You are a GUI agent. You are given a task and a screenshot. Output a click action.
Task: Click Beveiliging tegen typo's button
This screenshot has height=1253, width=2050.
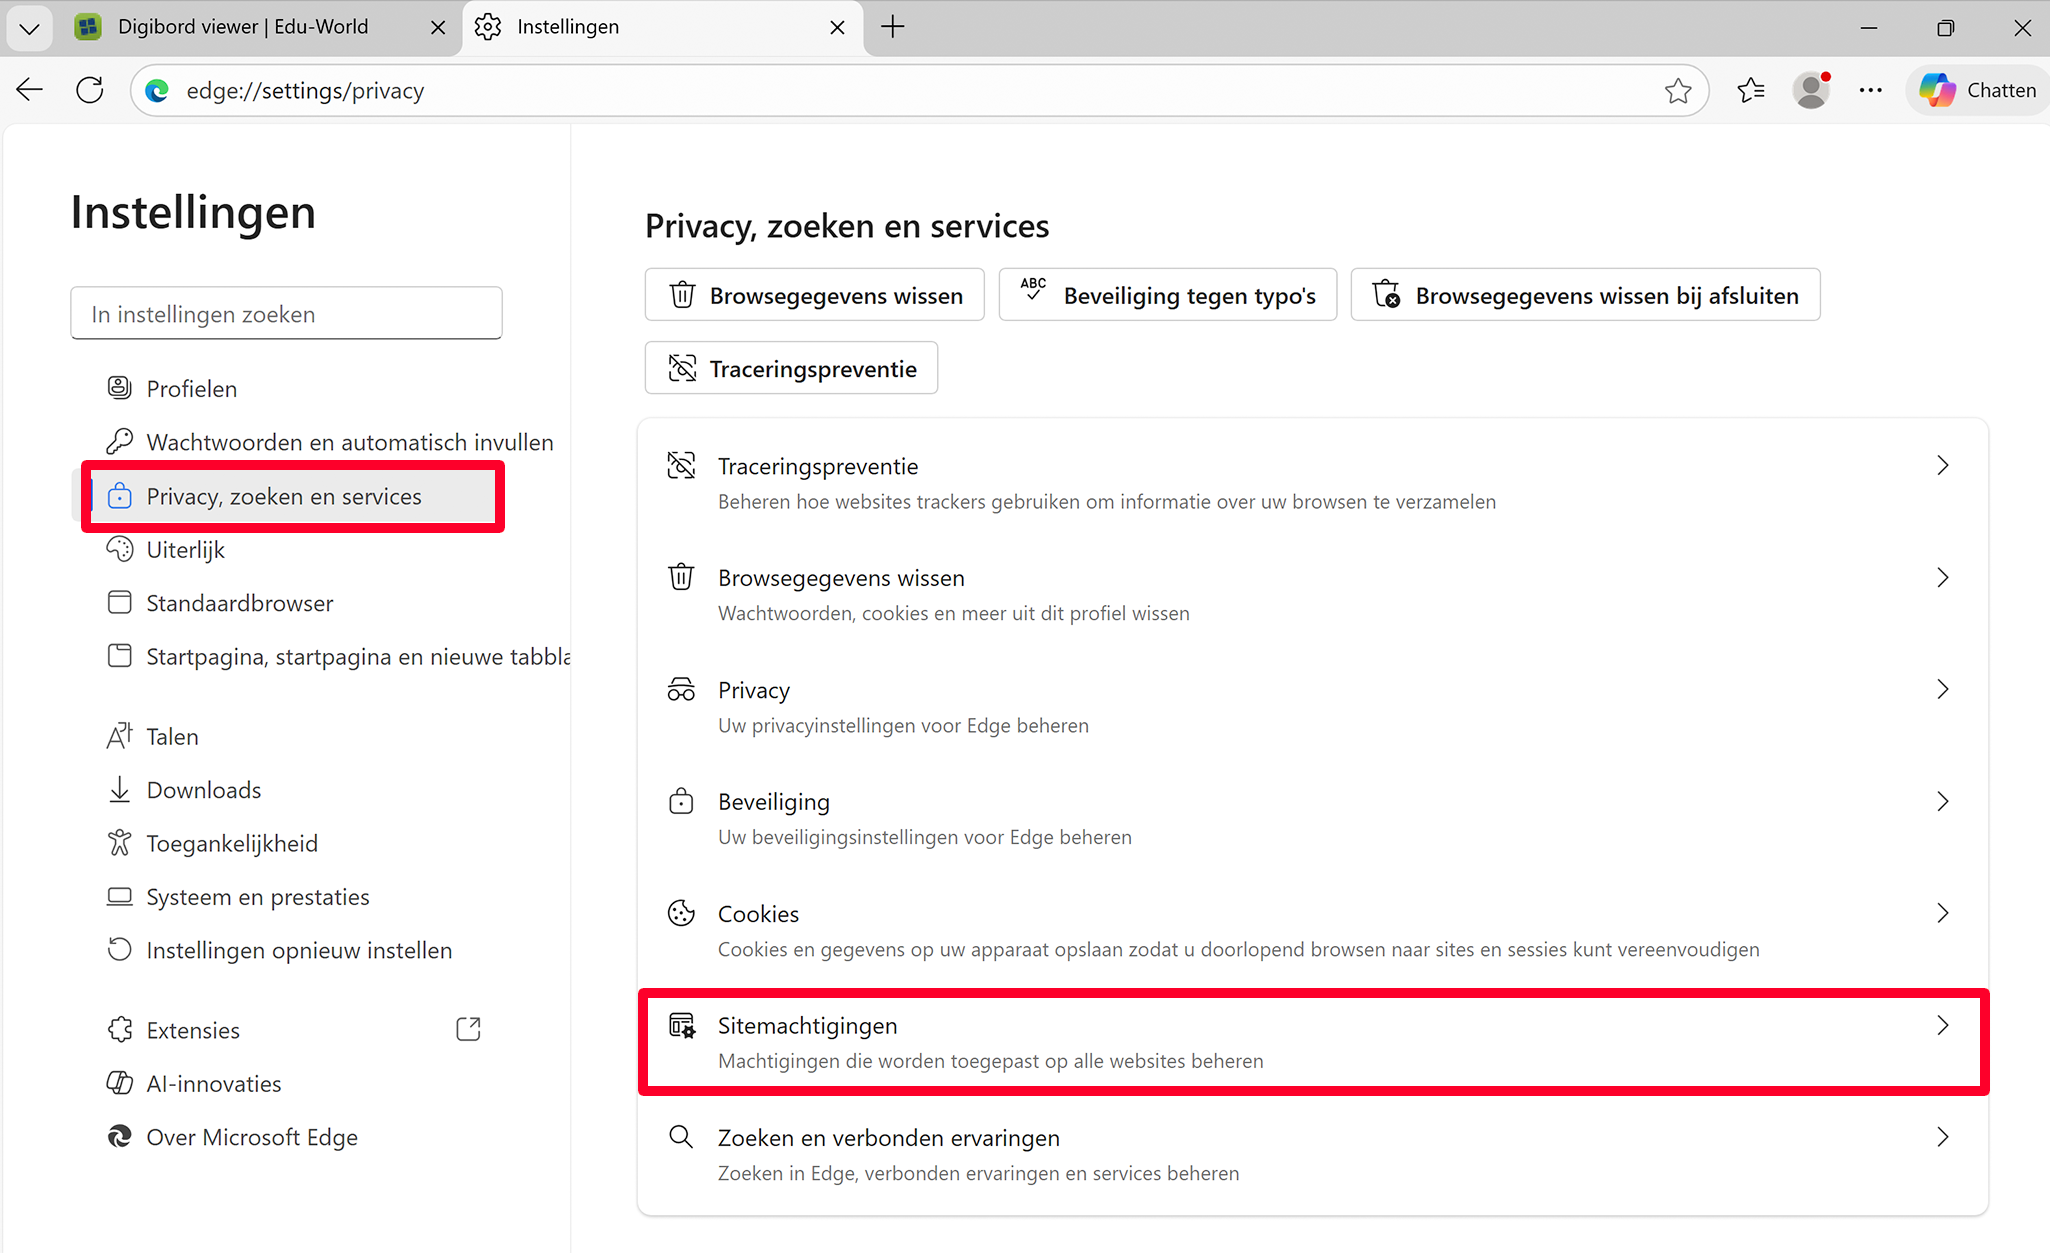pos(1168,295)
